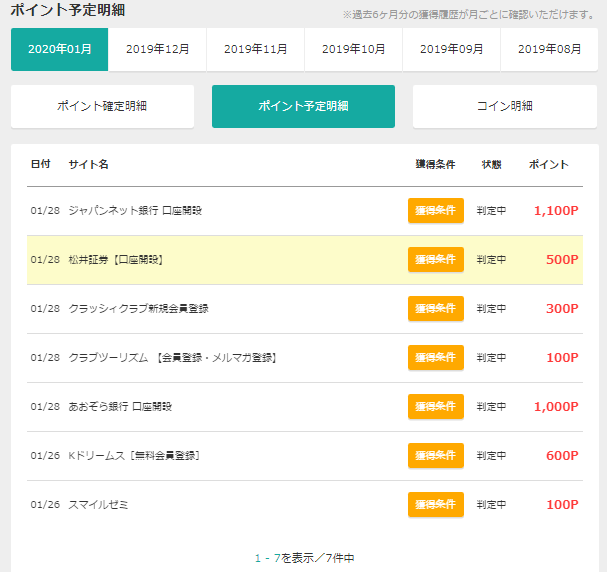
Task: Switch to the 2019年12月 tab
Action: point(158,49)
